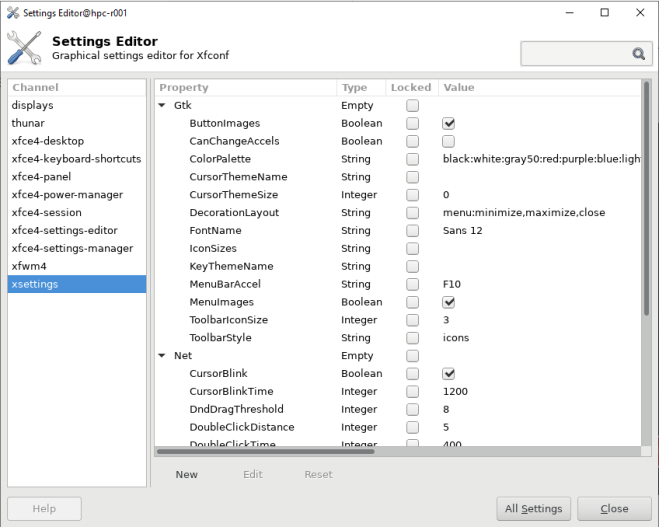Toggle the ButtonImages value checkbox
The width and height of the screenshot is (659, 527).
[x=449, y=124]
